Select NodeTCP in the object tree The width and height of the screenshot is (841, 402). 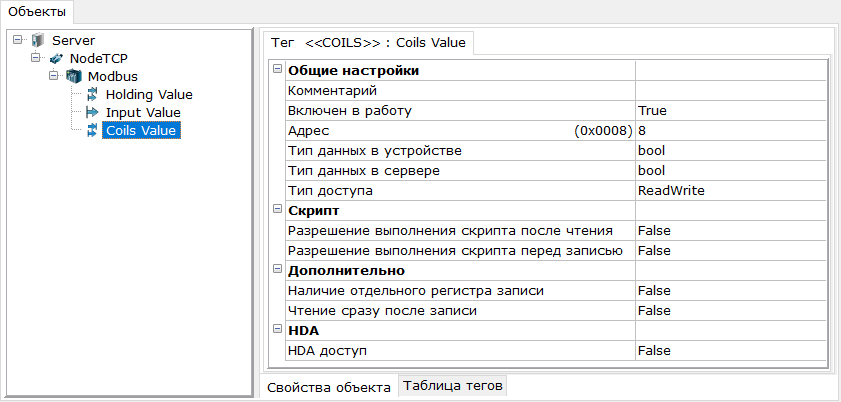click(x=99, y=58)
